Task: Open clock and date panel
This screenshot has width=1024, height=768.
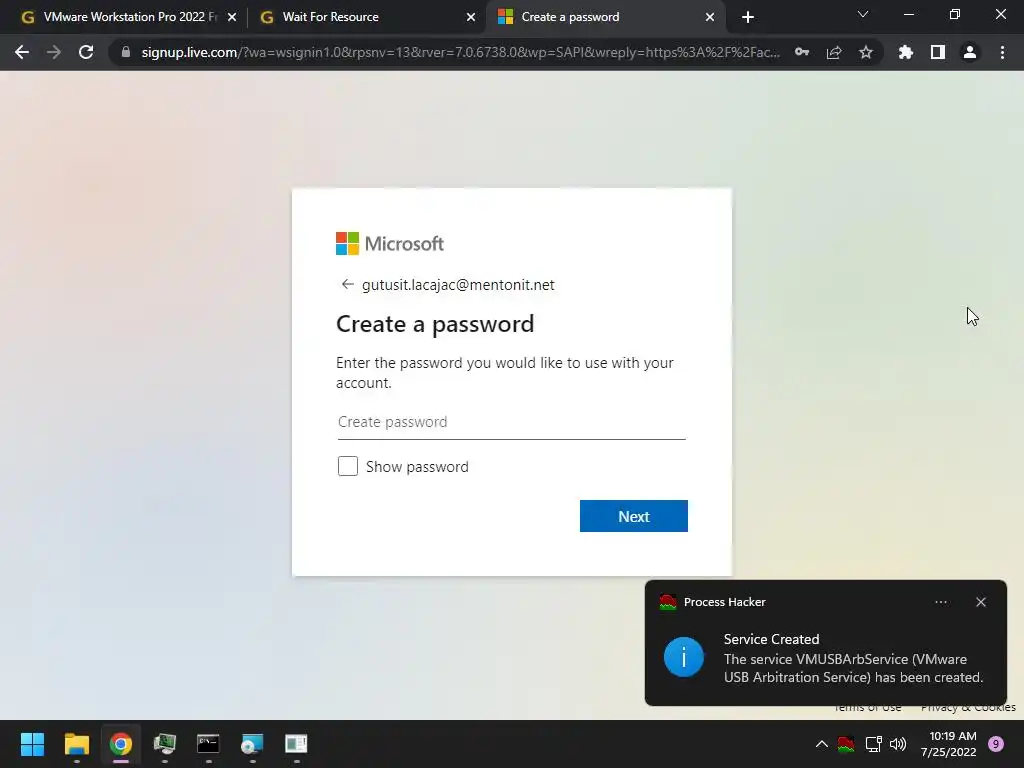Action: coord(949,744)
